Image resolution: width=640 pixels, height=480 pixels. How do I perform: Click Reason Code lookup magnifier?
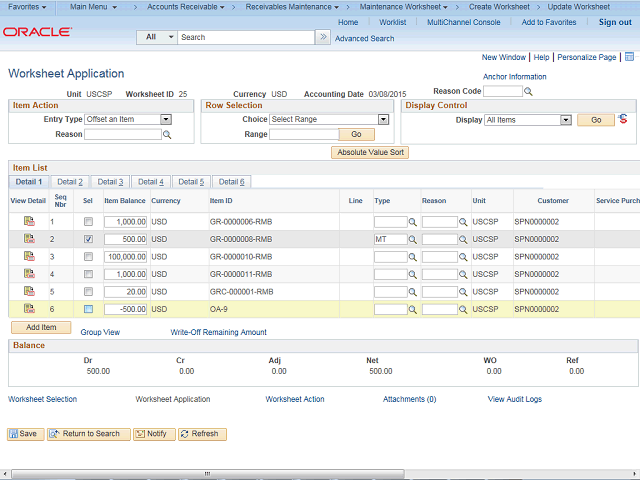tap(529, 92)
